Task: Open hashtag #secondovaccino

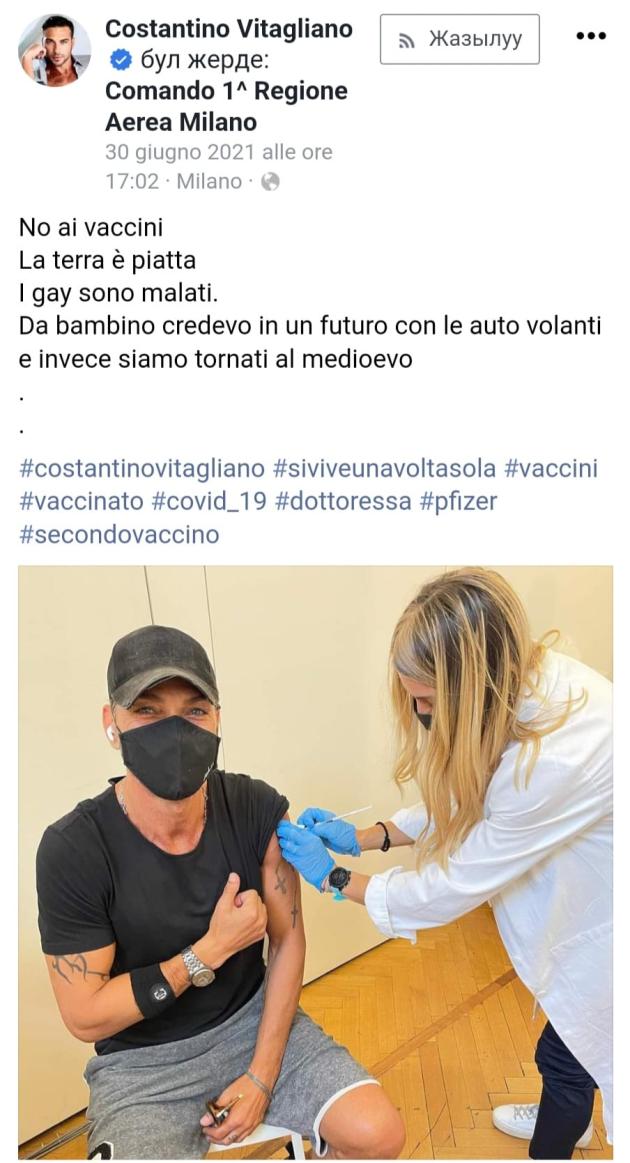Action: point(119,534)
